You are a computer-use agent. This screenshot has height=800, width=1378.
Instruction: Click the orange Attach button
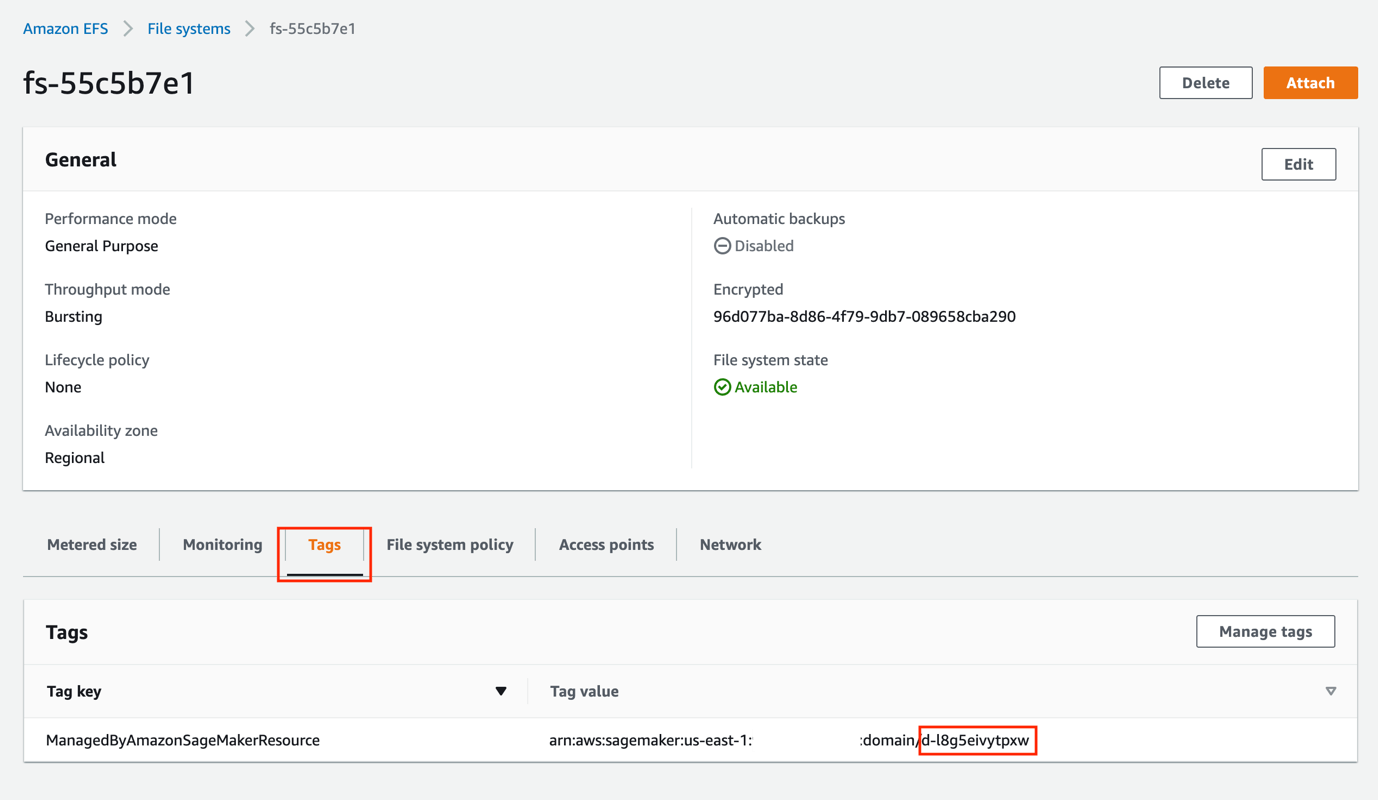(1310, 83)
